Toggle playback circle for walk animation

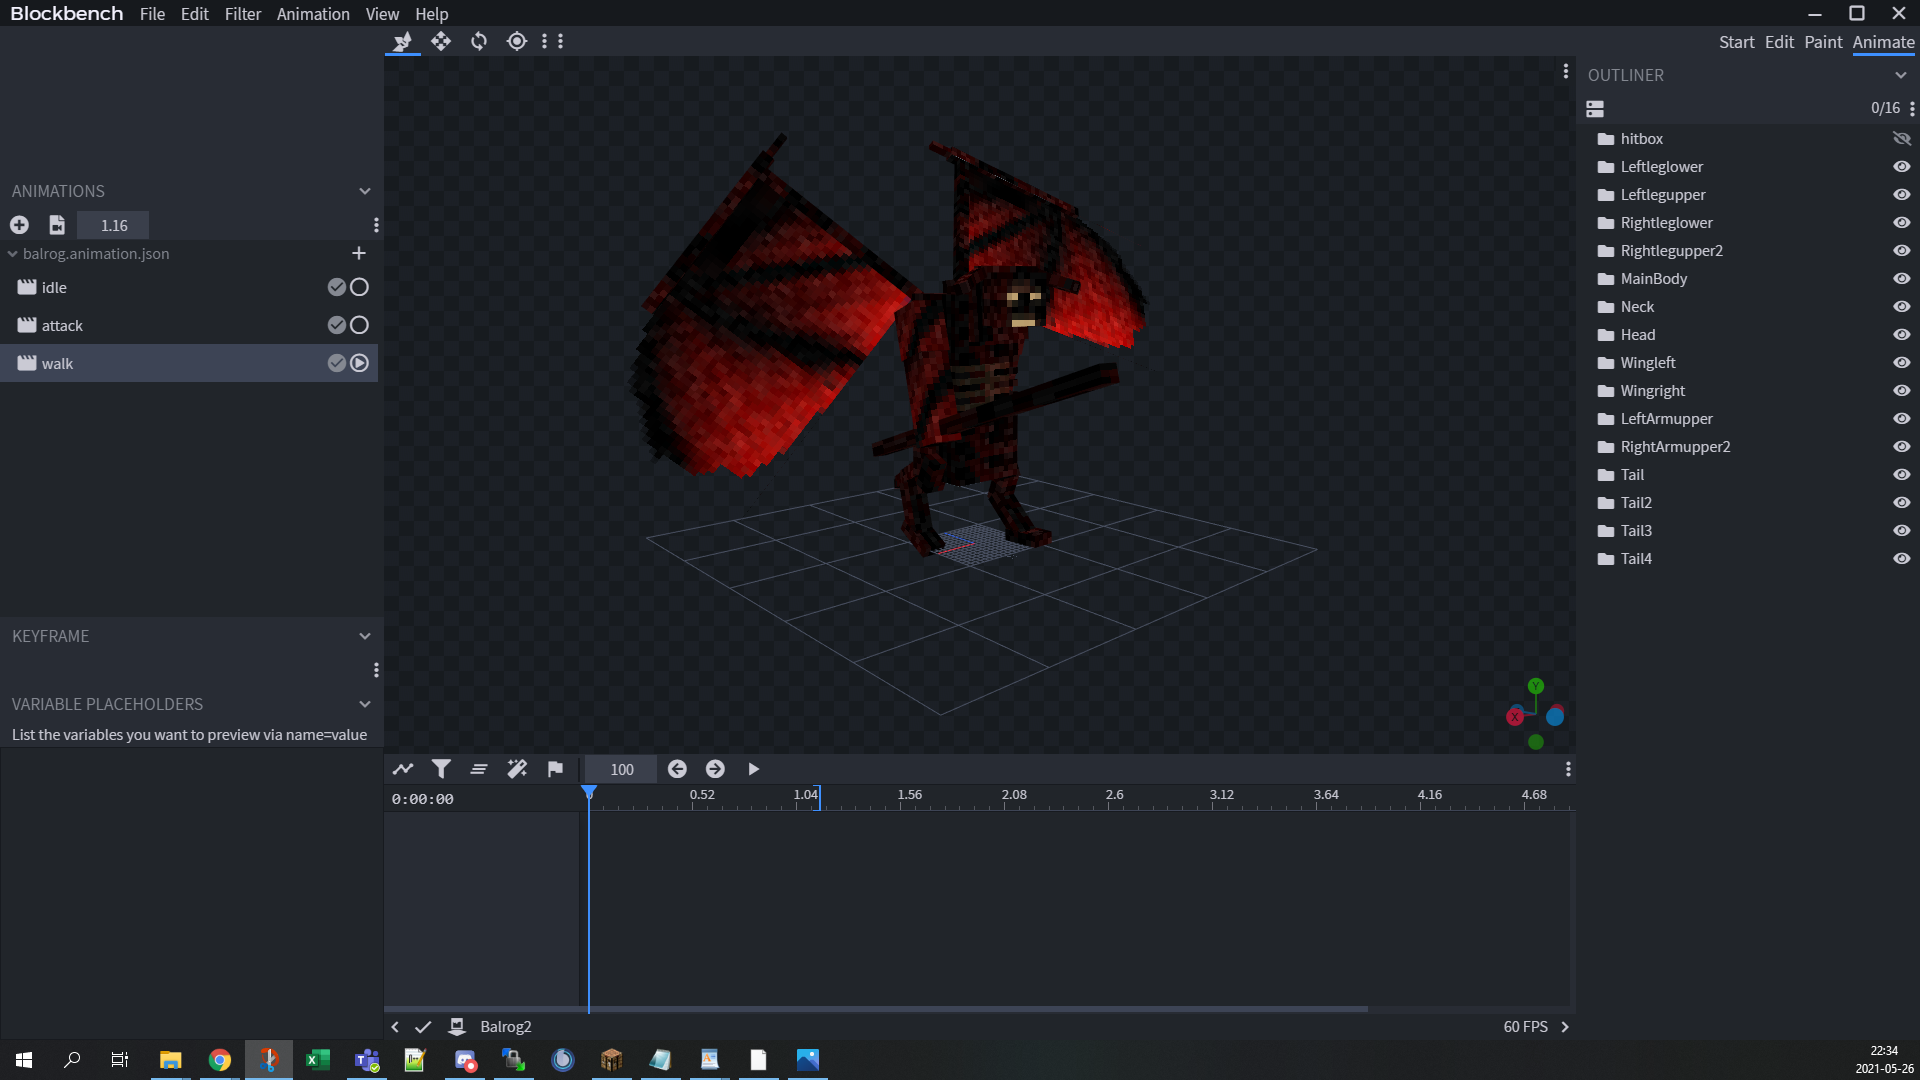tap(360, 363)
